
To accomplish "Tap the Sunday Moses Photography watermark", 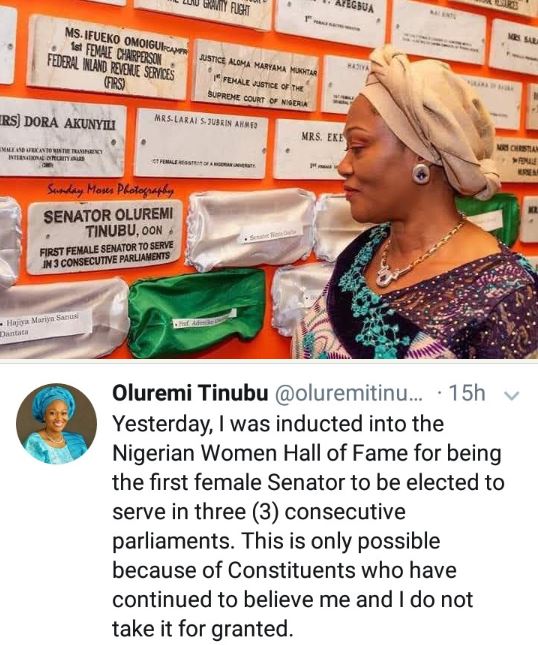I will pyautogui.click(x=110, y=190).
